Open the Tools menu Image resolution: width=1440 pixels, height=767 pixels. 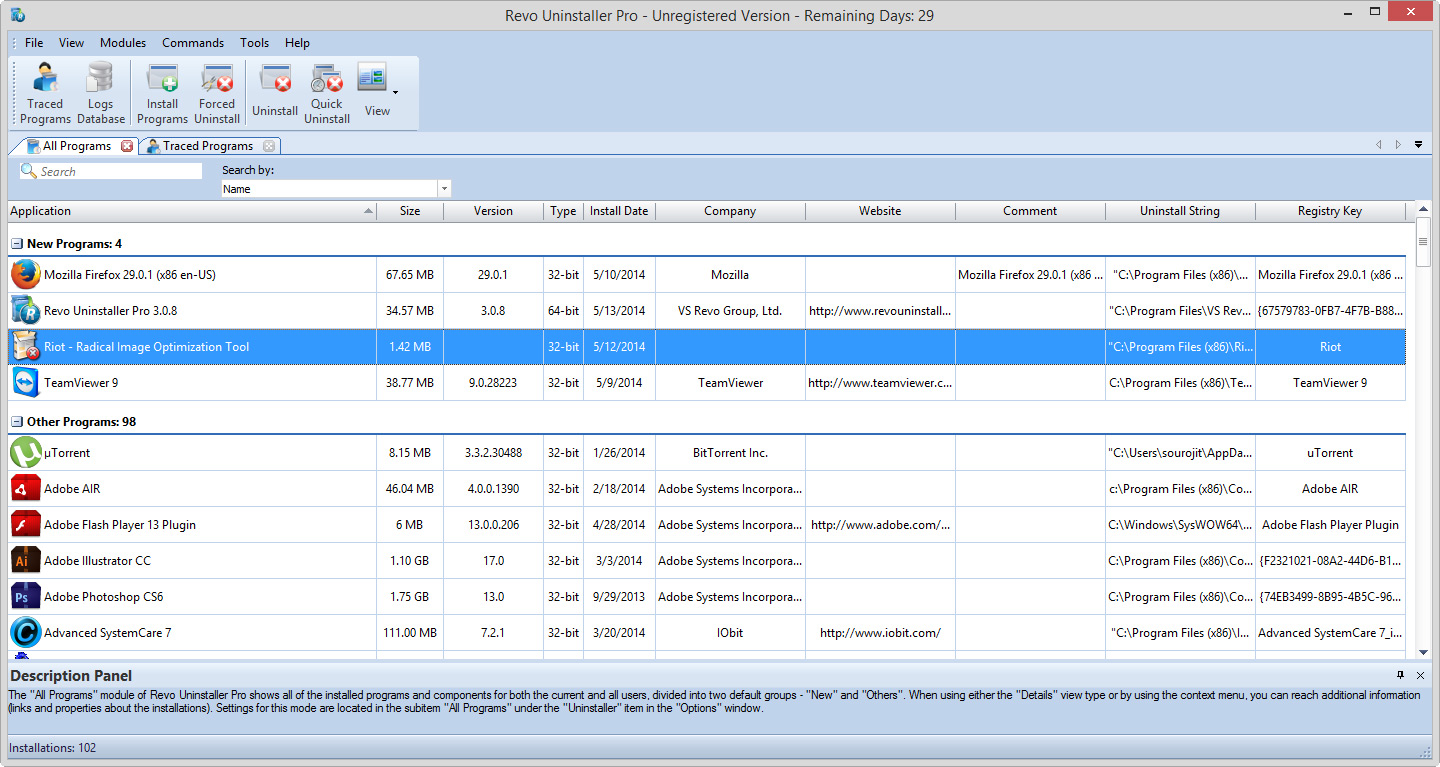coord(254,43)
